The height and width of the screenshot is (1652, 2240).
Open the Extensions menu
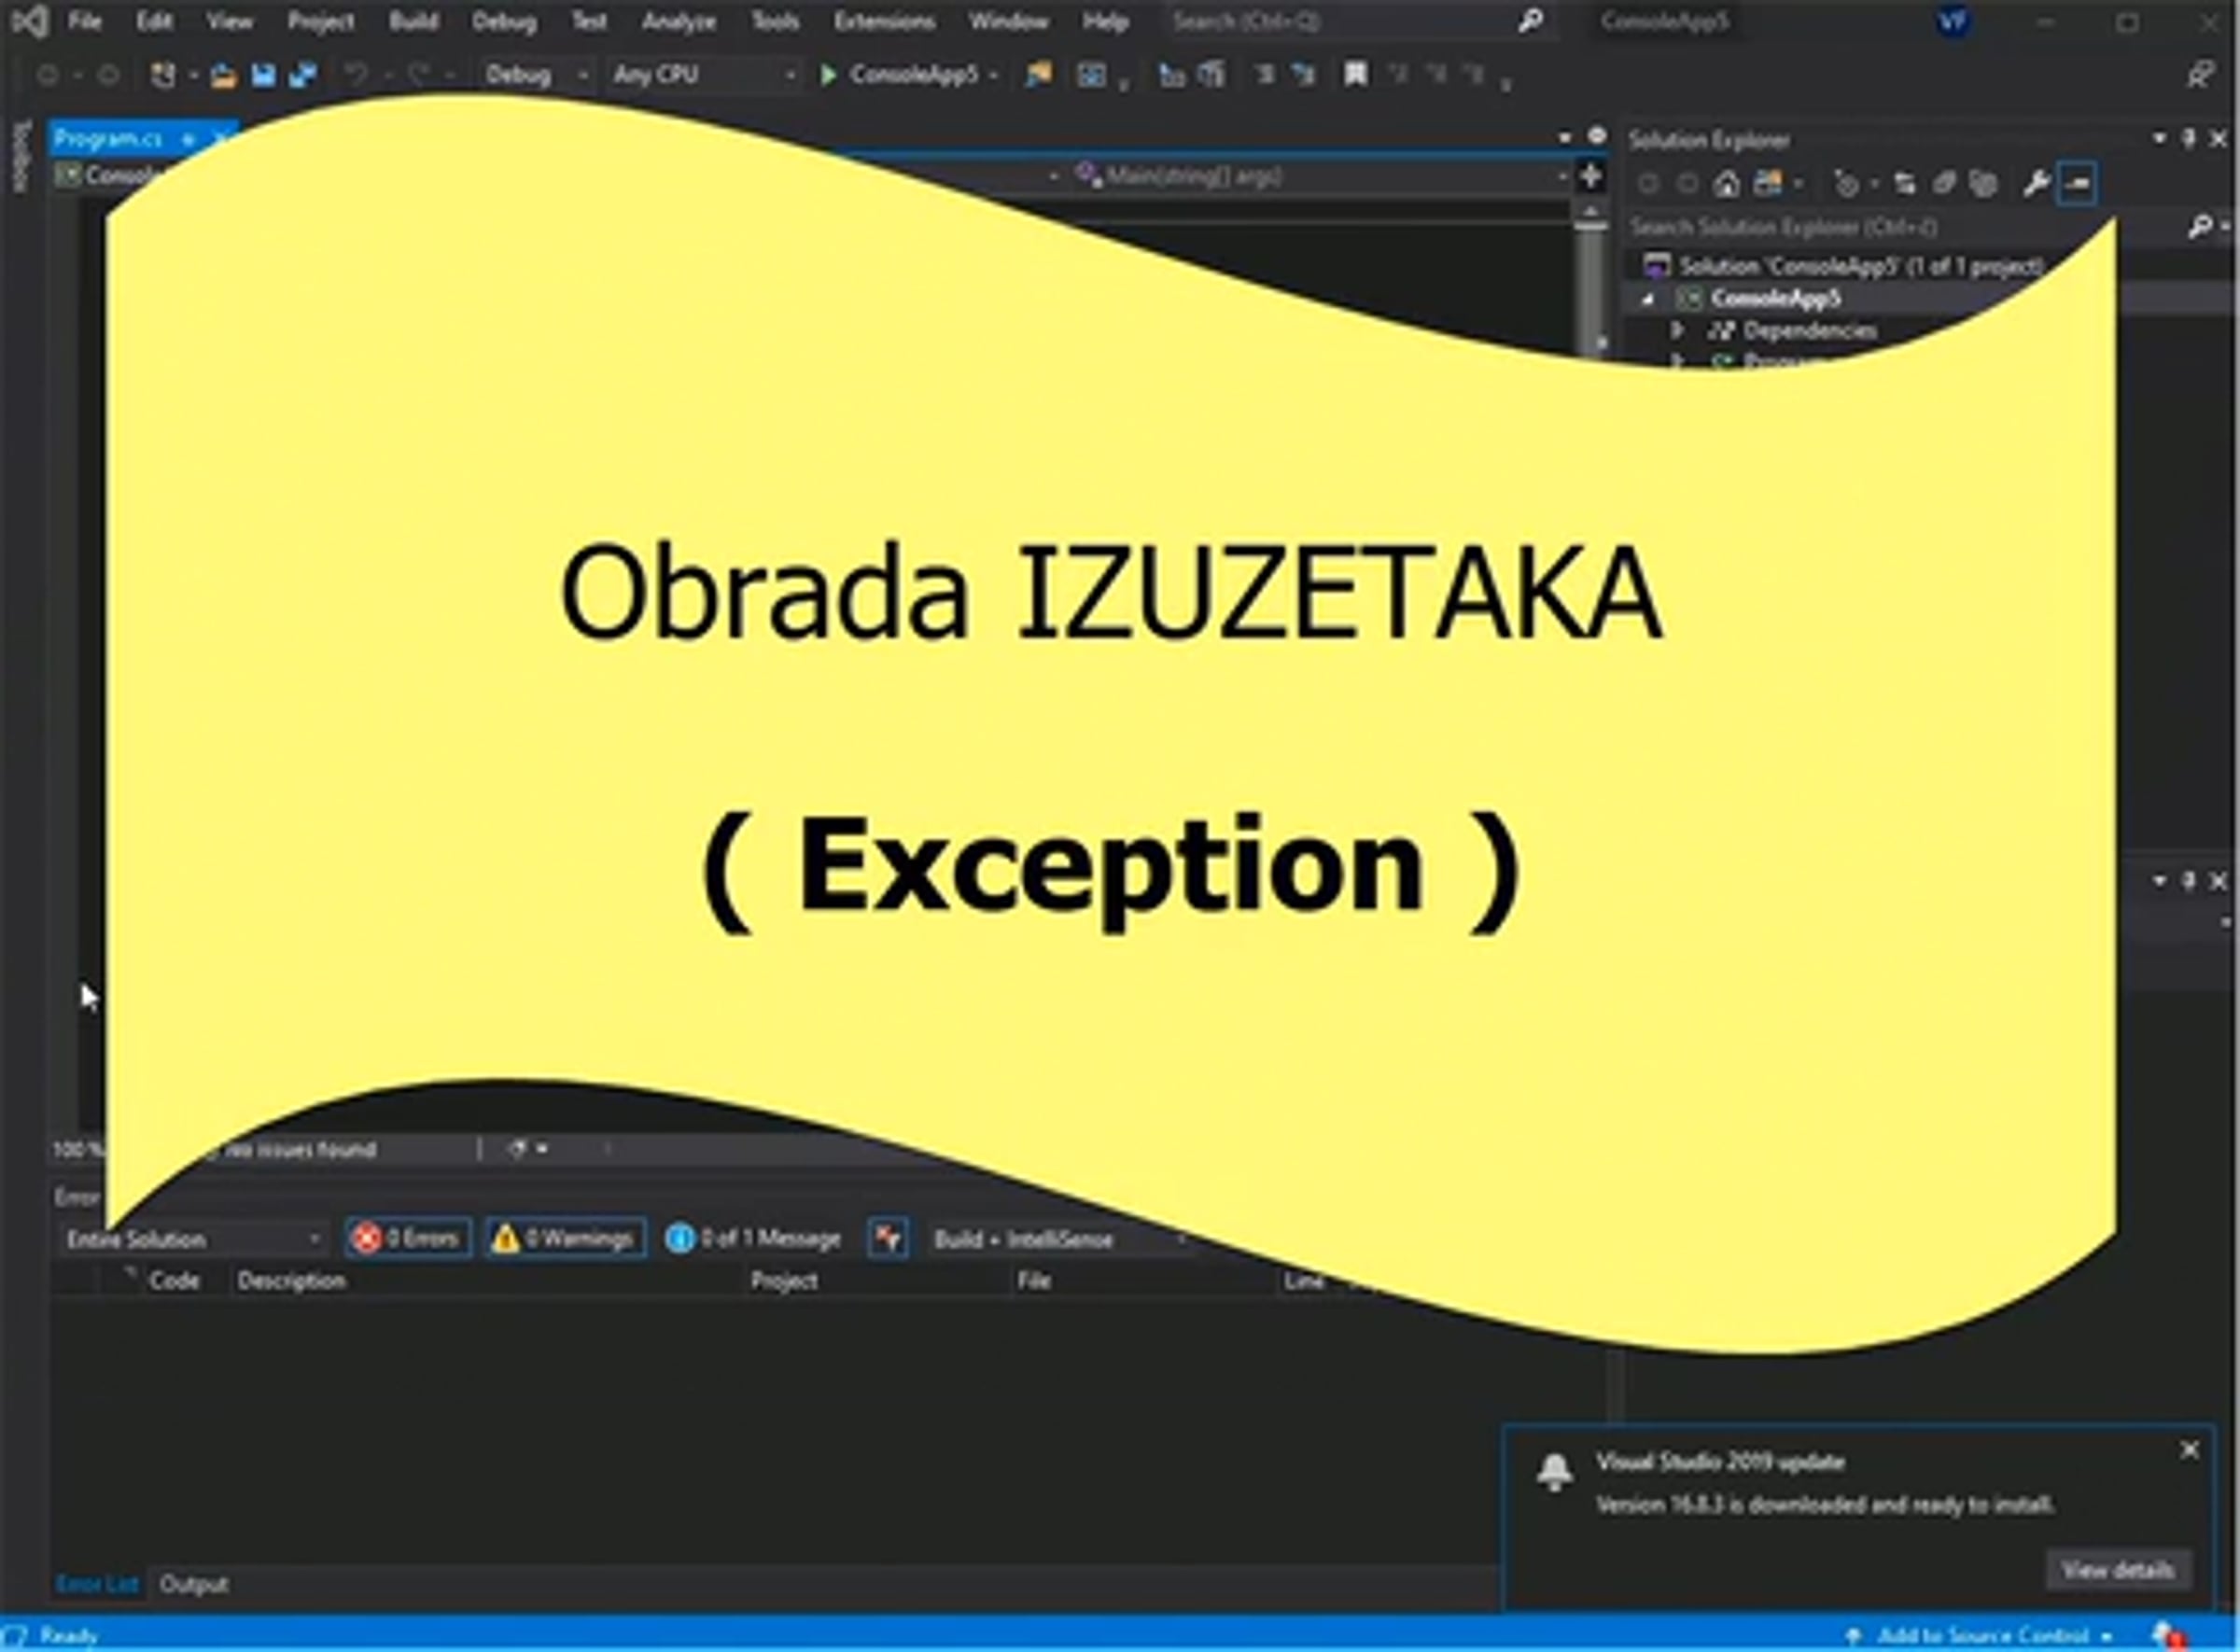coord(884,21)
